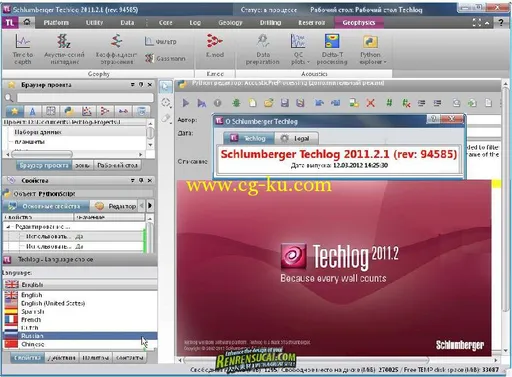Open the K.mod tool

[x=215, y=45]
